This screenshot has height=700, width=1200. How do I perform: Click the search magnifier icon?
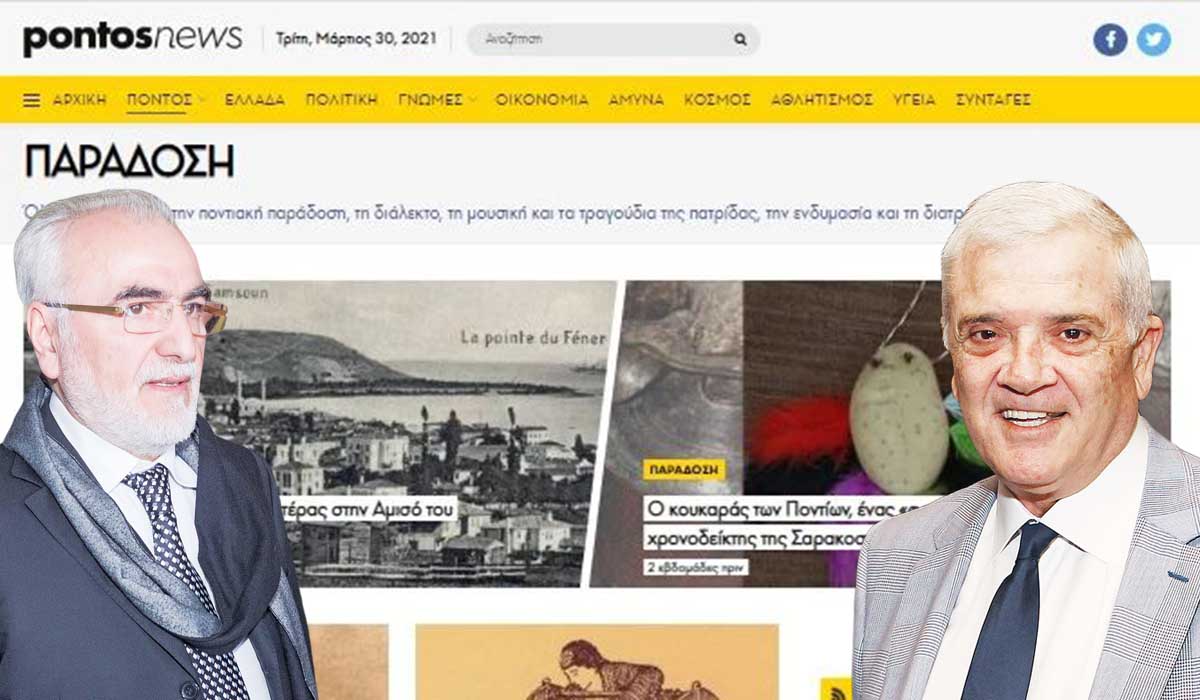click(740, 40)
